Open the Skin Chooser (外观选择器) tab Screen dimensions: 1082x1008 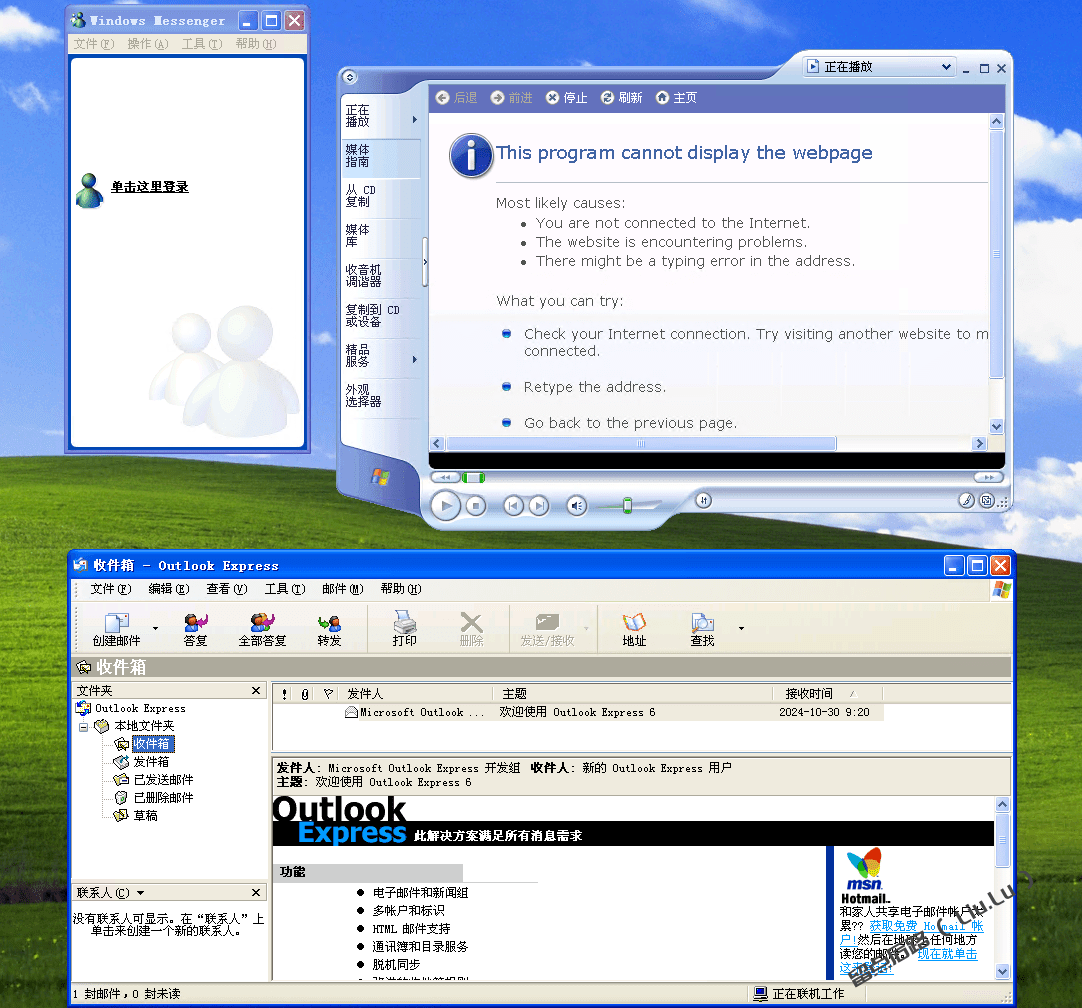[380, 396]
